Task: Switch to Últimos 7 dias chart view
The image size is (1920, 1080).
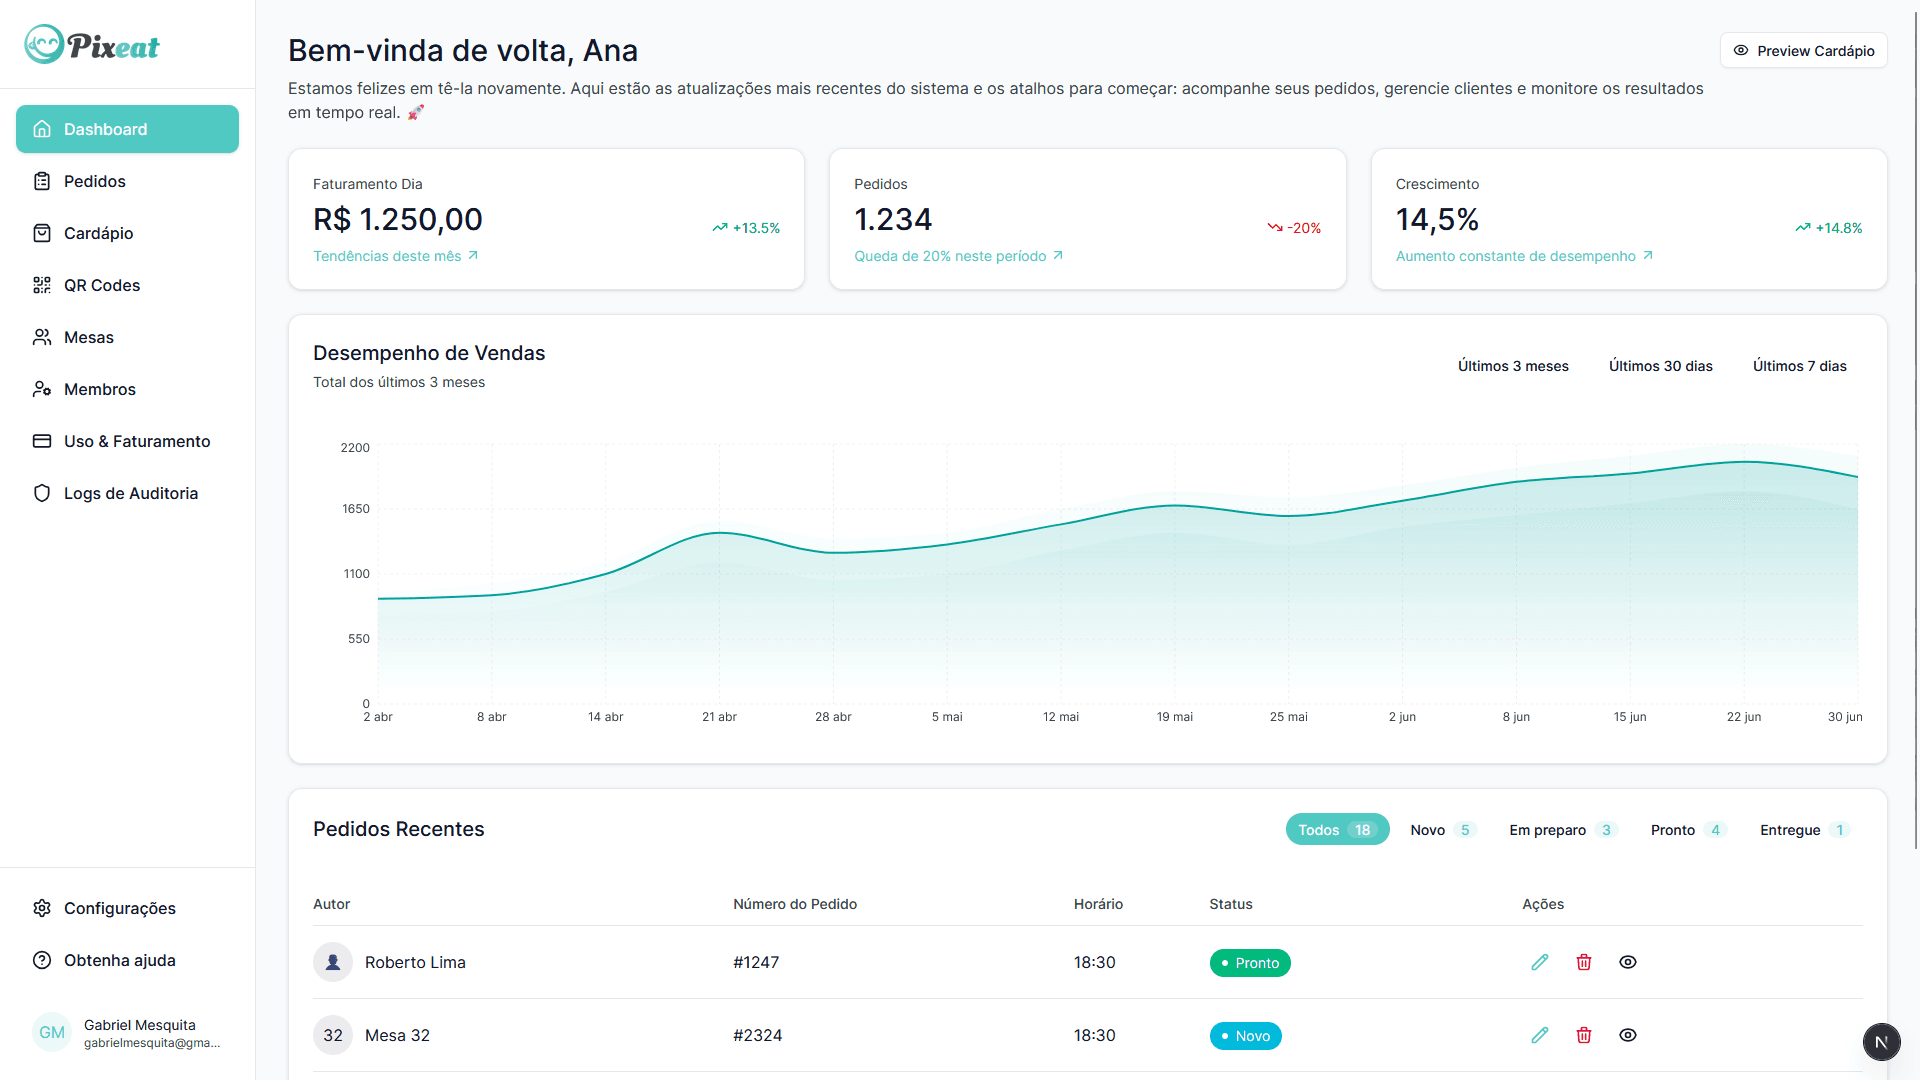Action: [x=1800, y=366]
